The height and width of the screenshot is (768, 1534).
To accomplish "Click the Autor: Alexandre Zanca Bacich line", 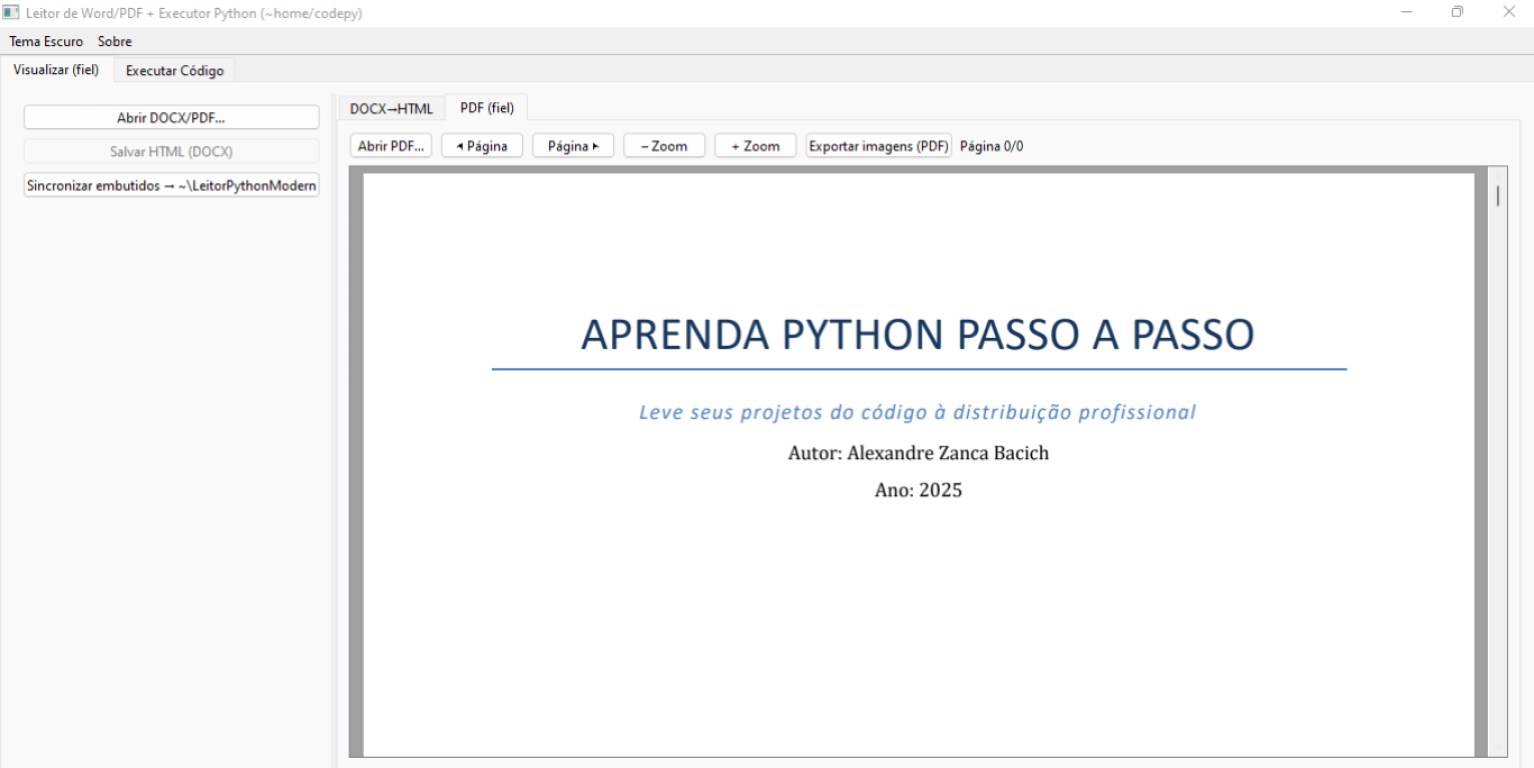I will pyautogui.click(x=918, y=453).
